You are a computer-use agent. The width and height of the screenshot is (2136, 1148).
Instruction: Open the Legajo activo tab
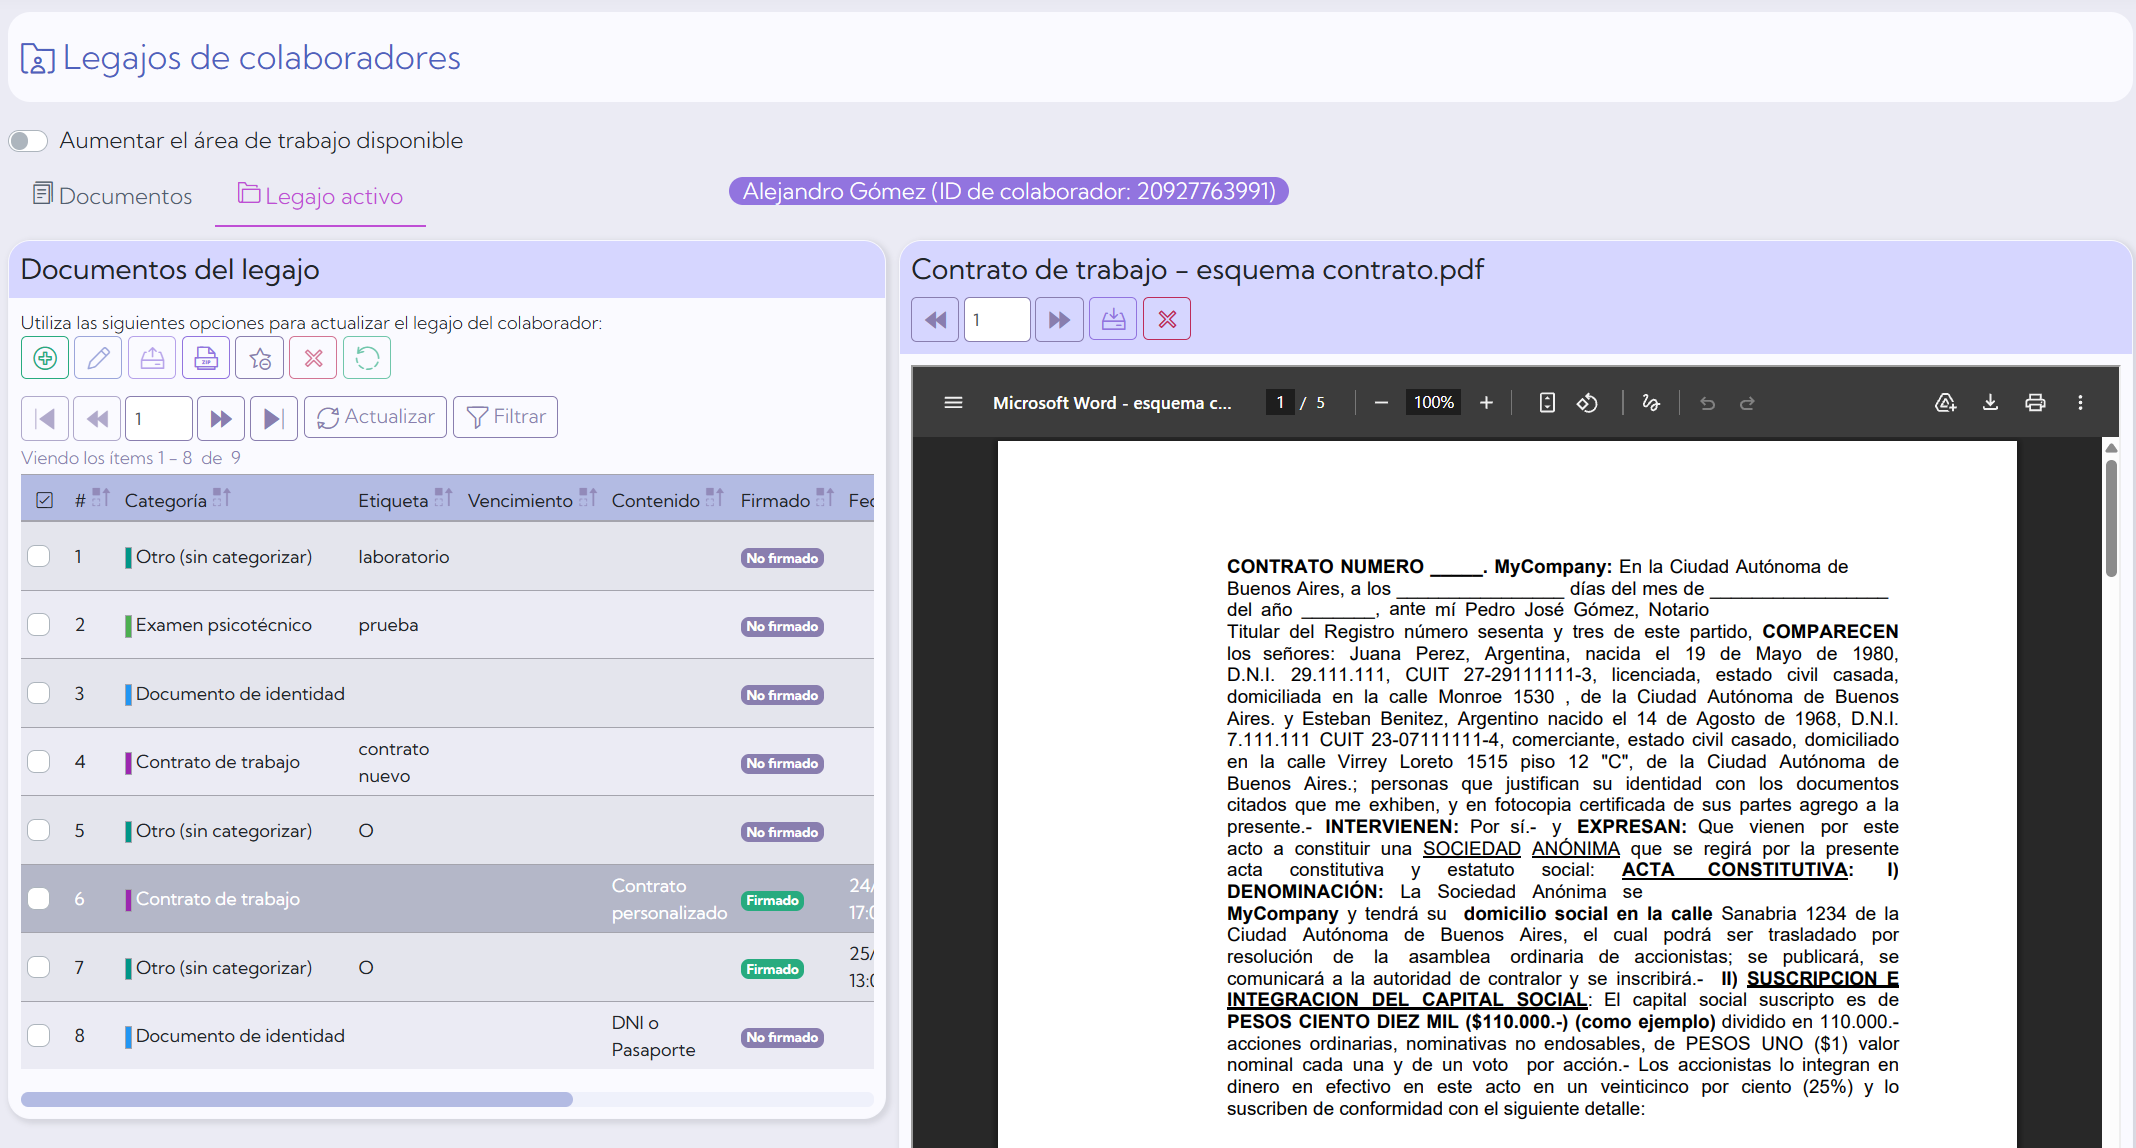320,196
